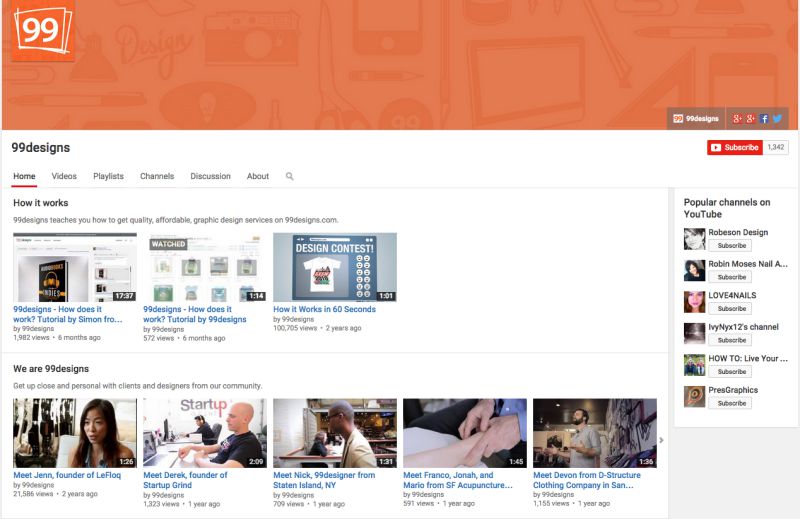Play the watched 1:14 tutorial thumbnail
The width and height of the screenshot is (800, 519).
205,267
